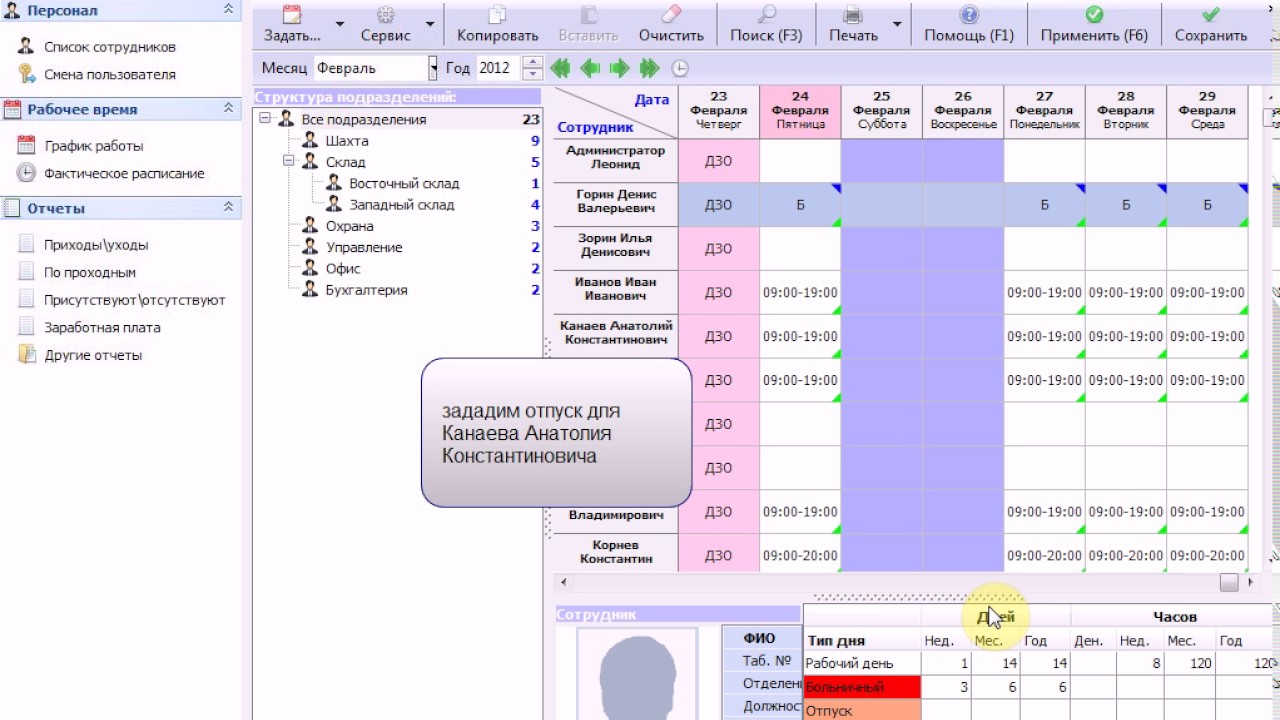The image size is (1280, 720).
Task: Select the 24 Февраля Пятница column header
Action: [x=800, y=112]
